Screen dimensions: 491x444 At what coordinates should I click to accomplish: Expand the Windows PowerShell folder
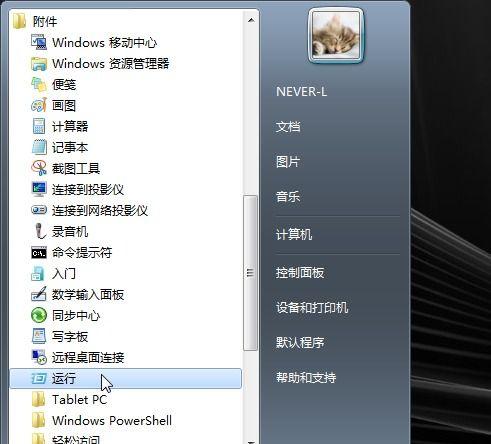pyautogui.click(x=102, y=420)
